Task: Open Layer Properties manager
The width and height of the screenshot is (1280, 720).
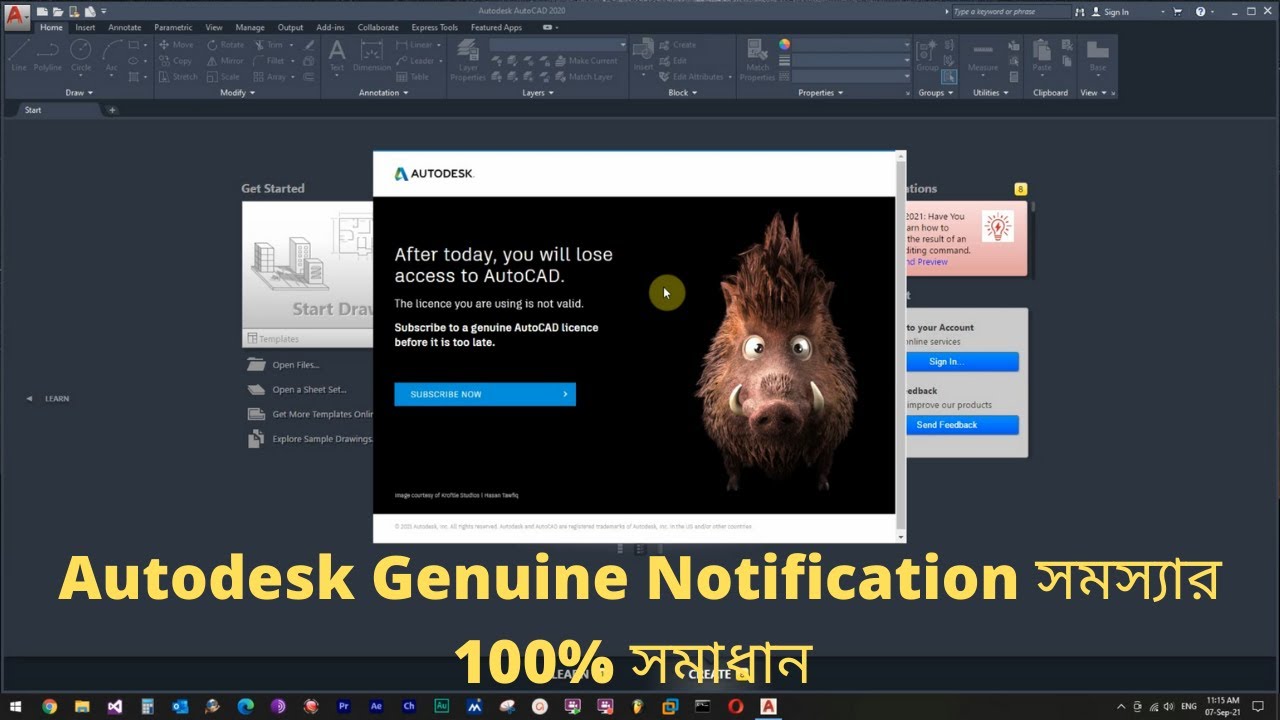Action: click(x=468, y=61)
